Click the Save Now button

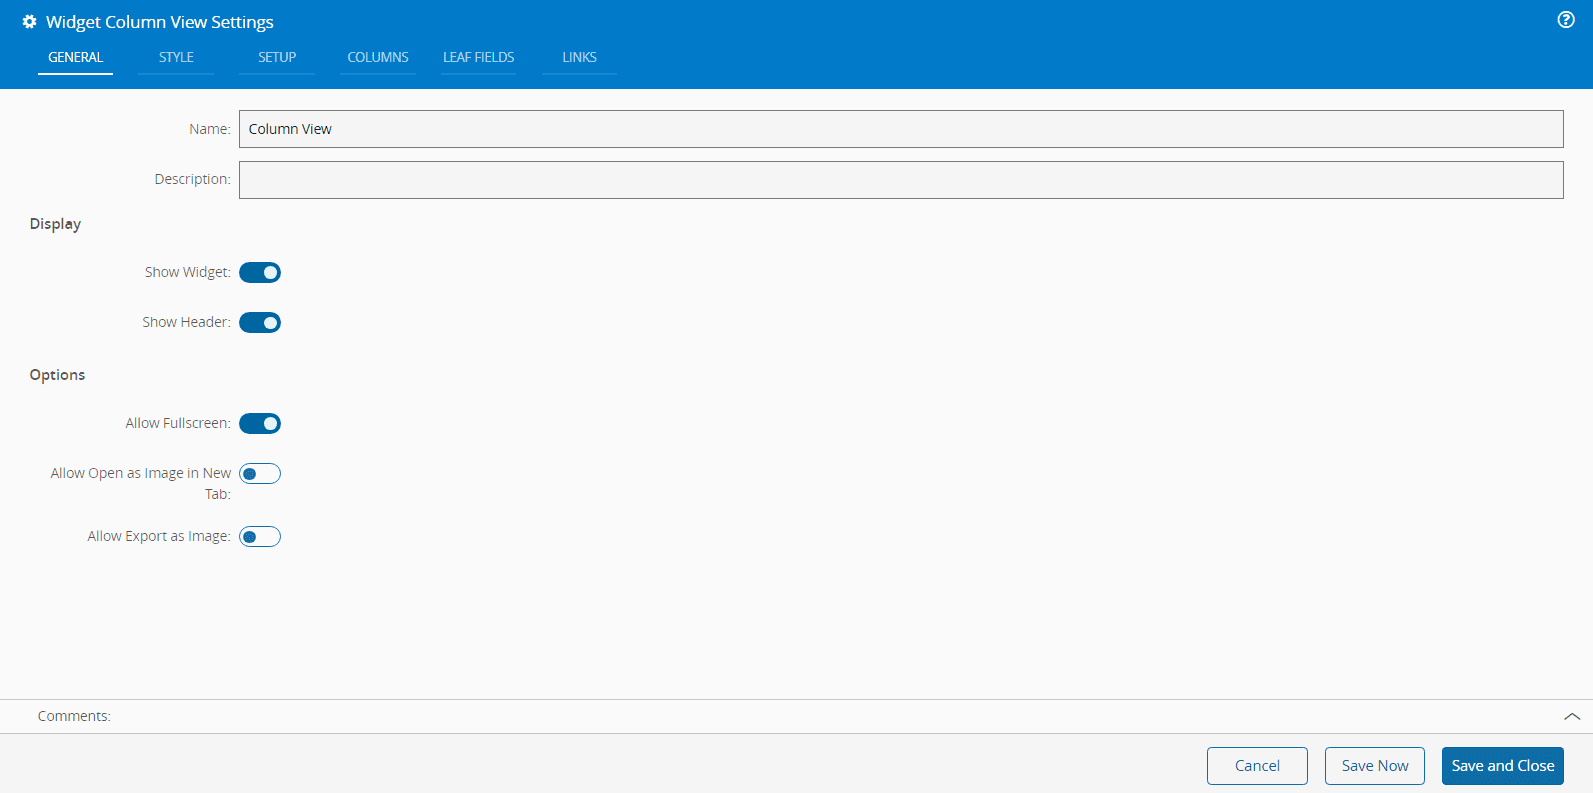click(x=1375, y=766)
